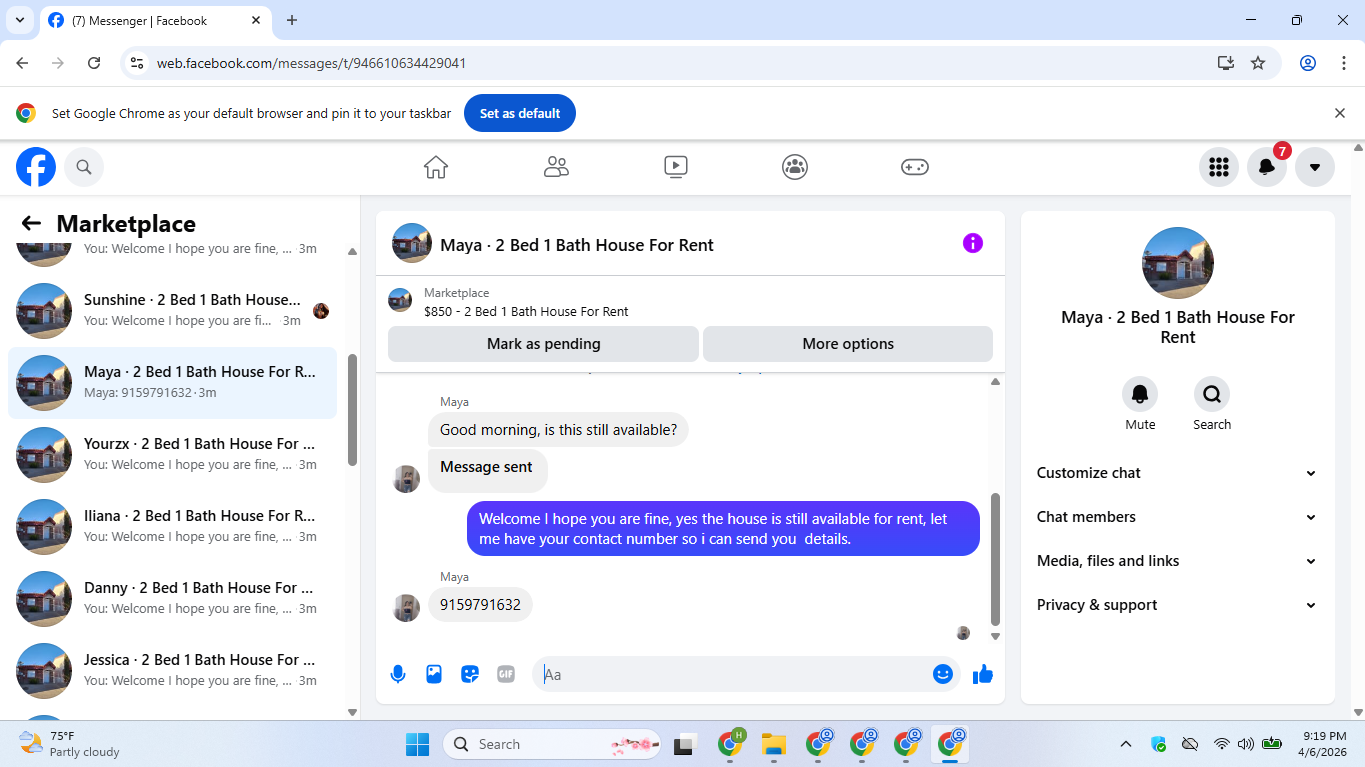Click scroll-down arrow of message thread

(995, 636)
